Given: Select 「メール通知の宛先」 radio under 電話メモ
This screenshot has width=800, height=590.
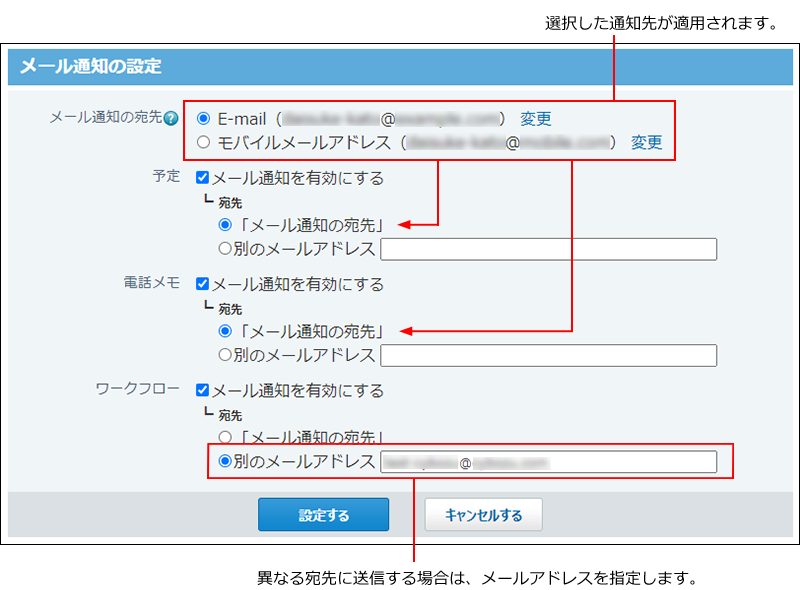Looking at the screenshot, I should 224,331.
